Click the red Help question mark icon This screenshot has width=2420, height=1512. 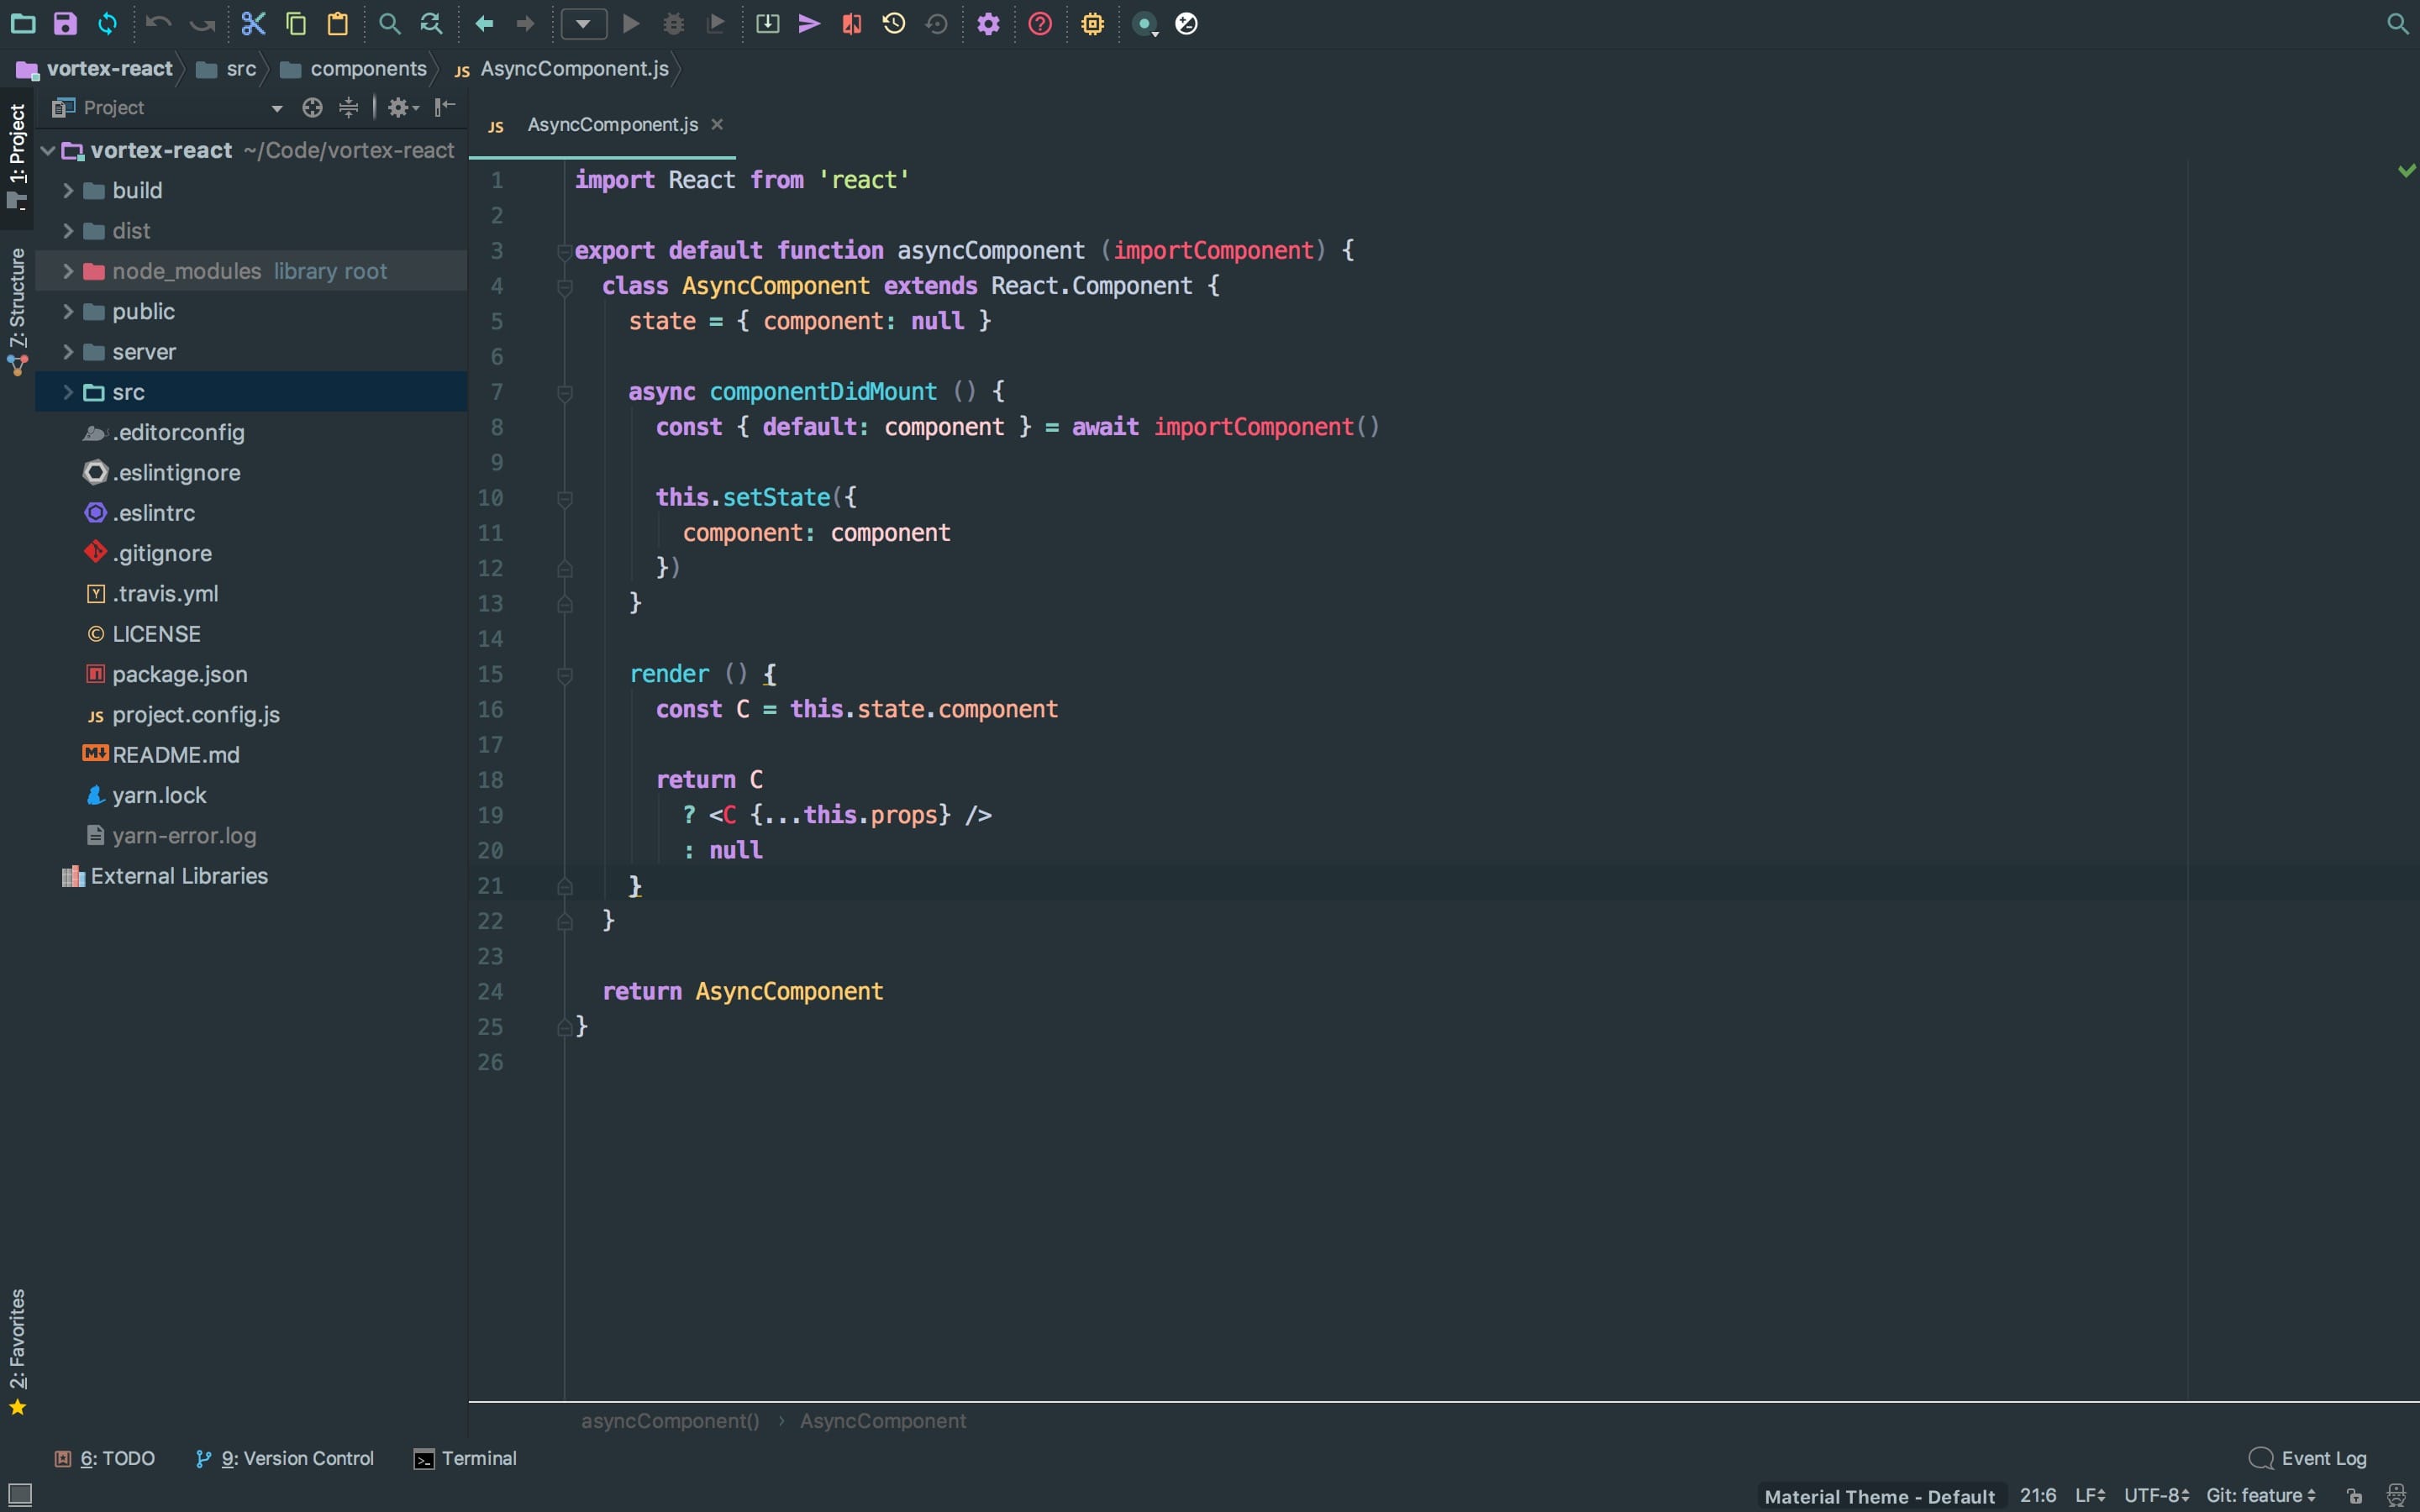[1040, 24]
